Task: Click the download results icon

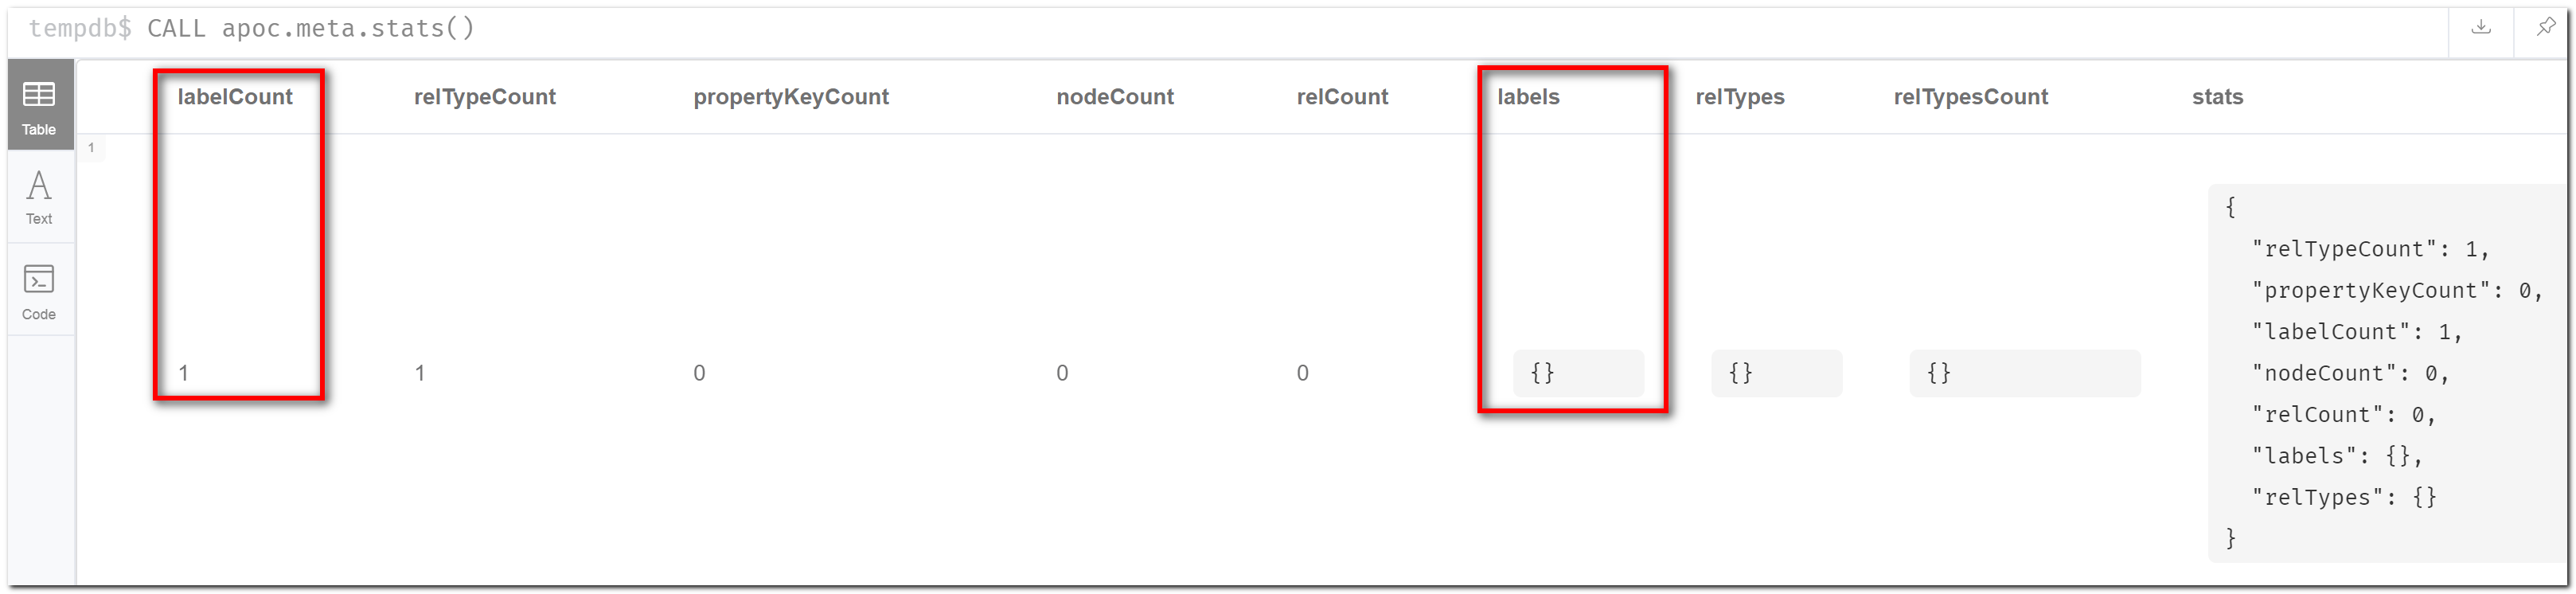Action: pos(2481,28)
